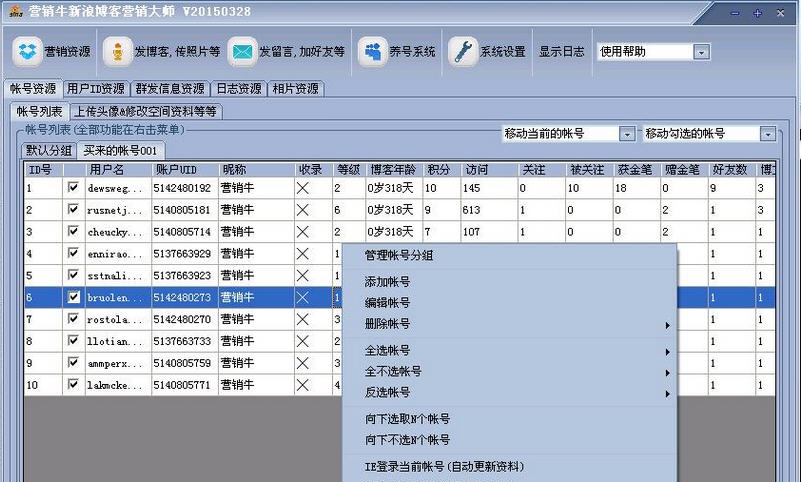Choose 管理帐号分组 in context menu
This screenshot has height=482, width=801.
tap(398, 255)
